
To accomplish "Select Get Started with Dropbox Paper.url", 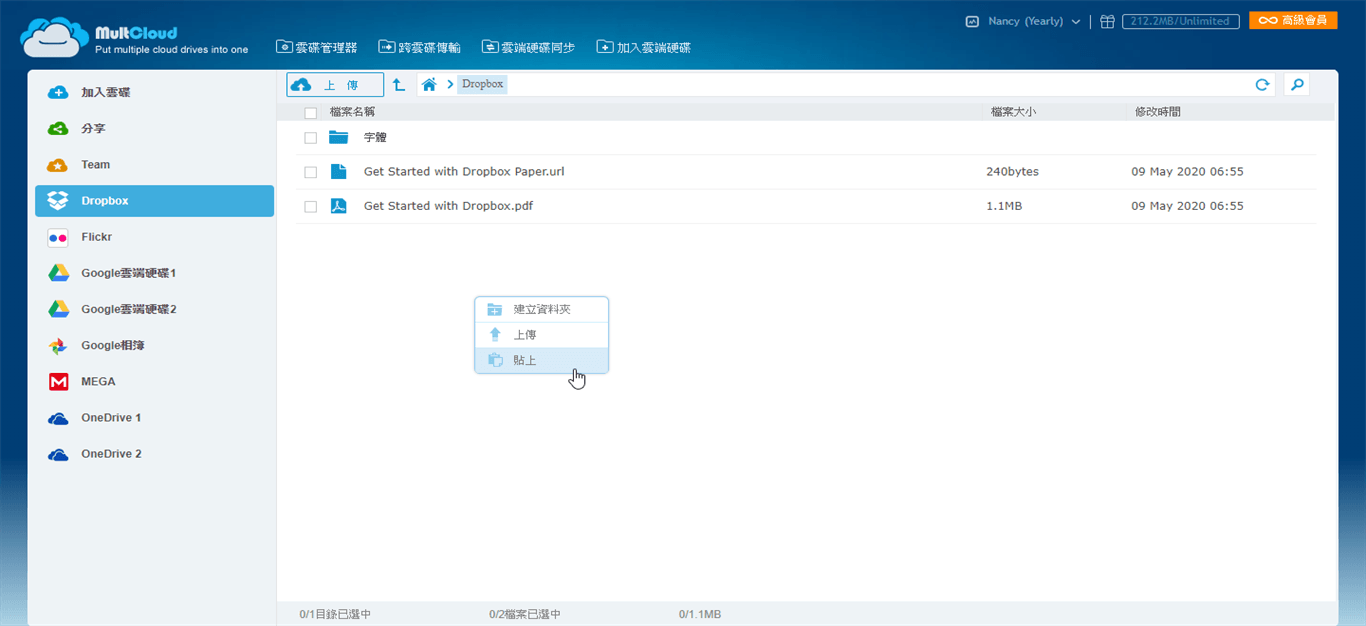I will click(x=464, y=172).
